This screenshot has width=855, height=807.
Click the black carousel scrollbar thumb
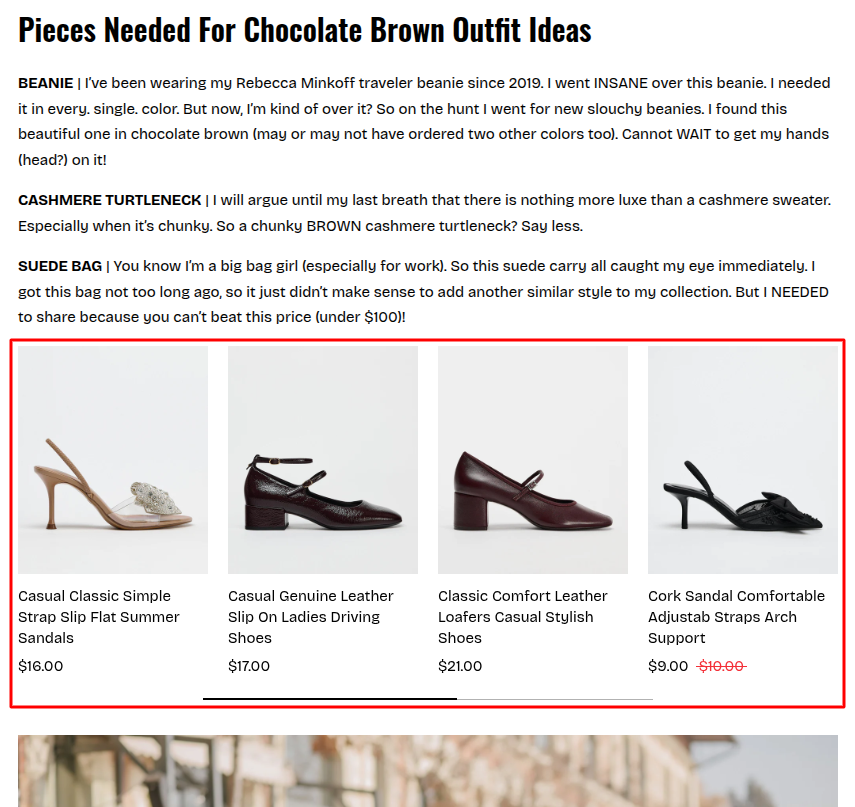coord(330,698)
